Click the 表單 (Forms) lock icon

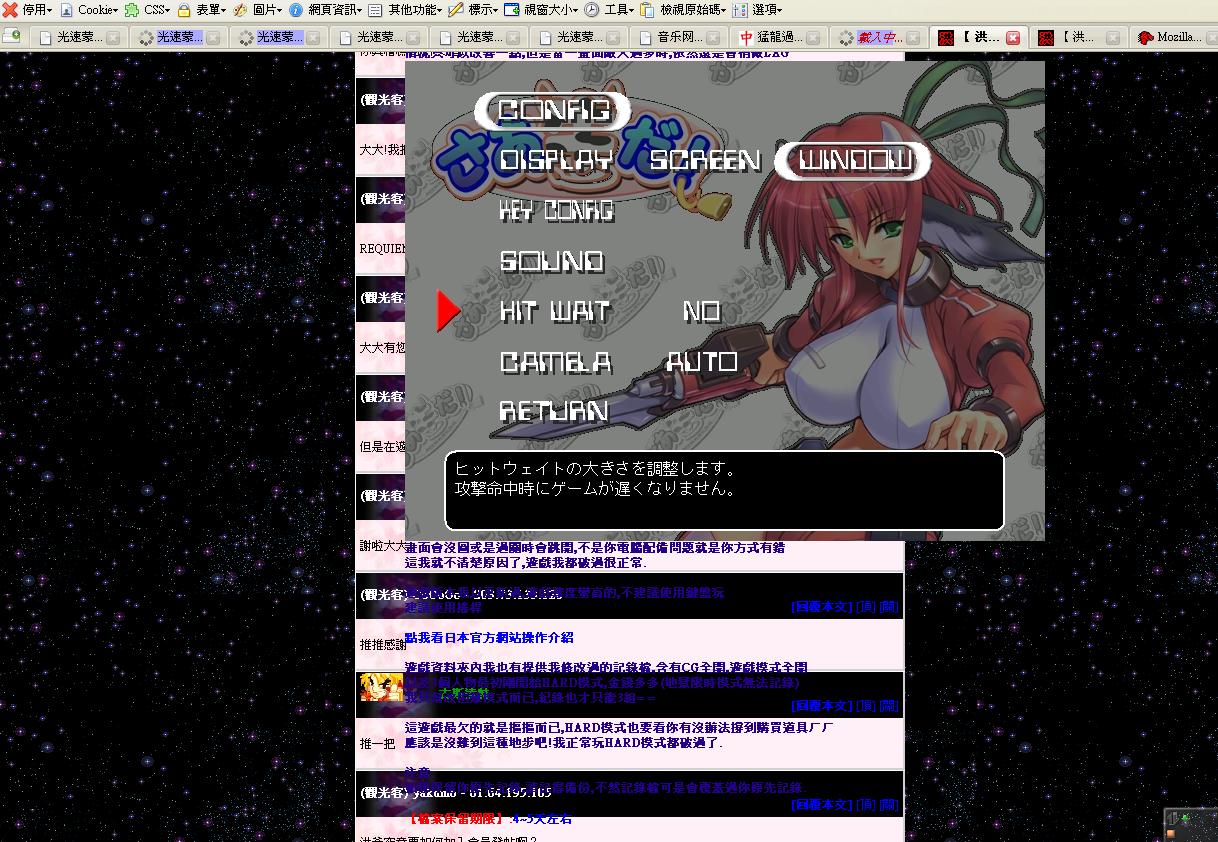[x=184, y=10]
